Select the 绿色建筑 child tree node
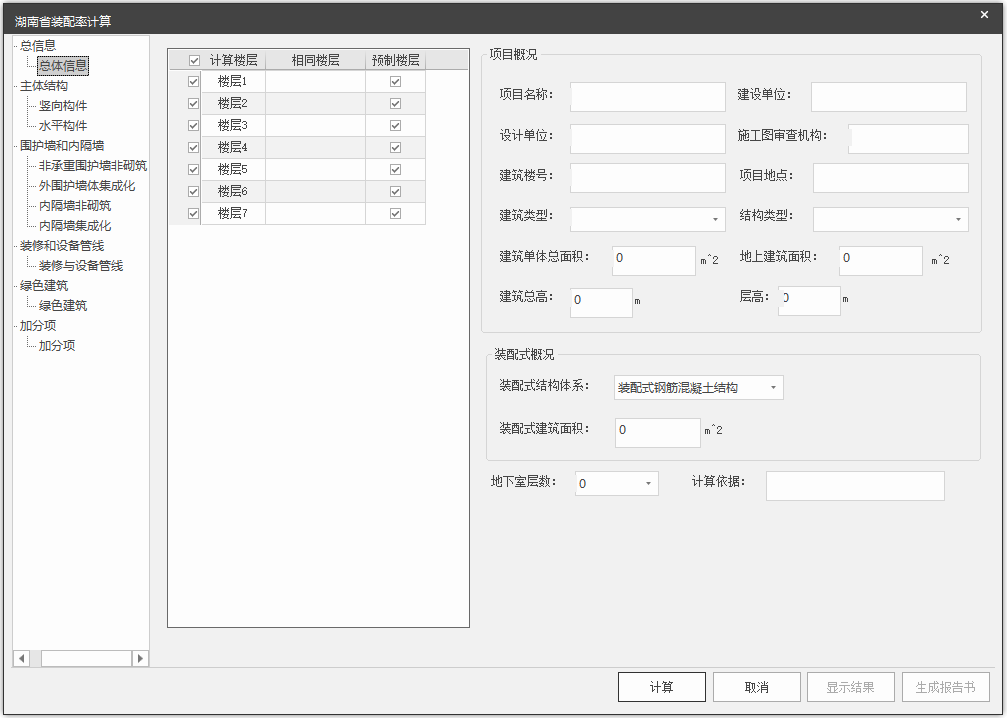1007x718 pixels. (x=63, y=306)
